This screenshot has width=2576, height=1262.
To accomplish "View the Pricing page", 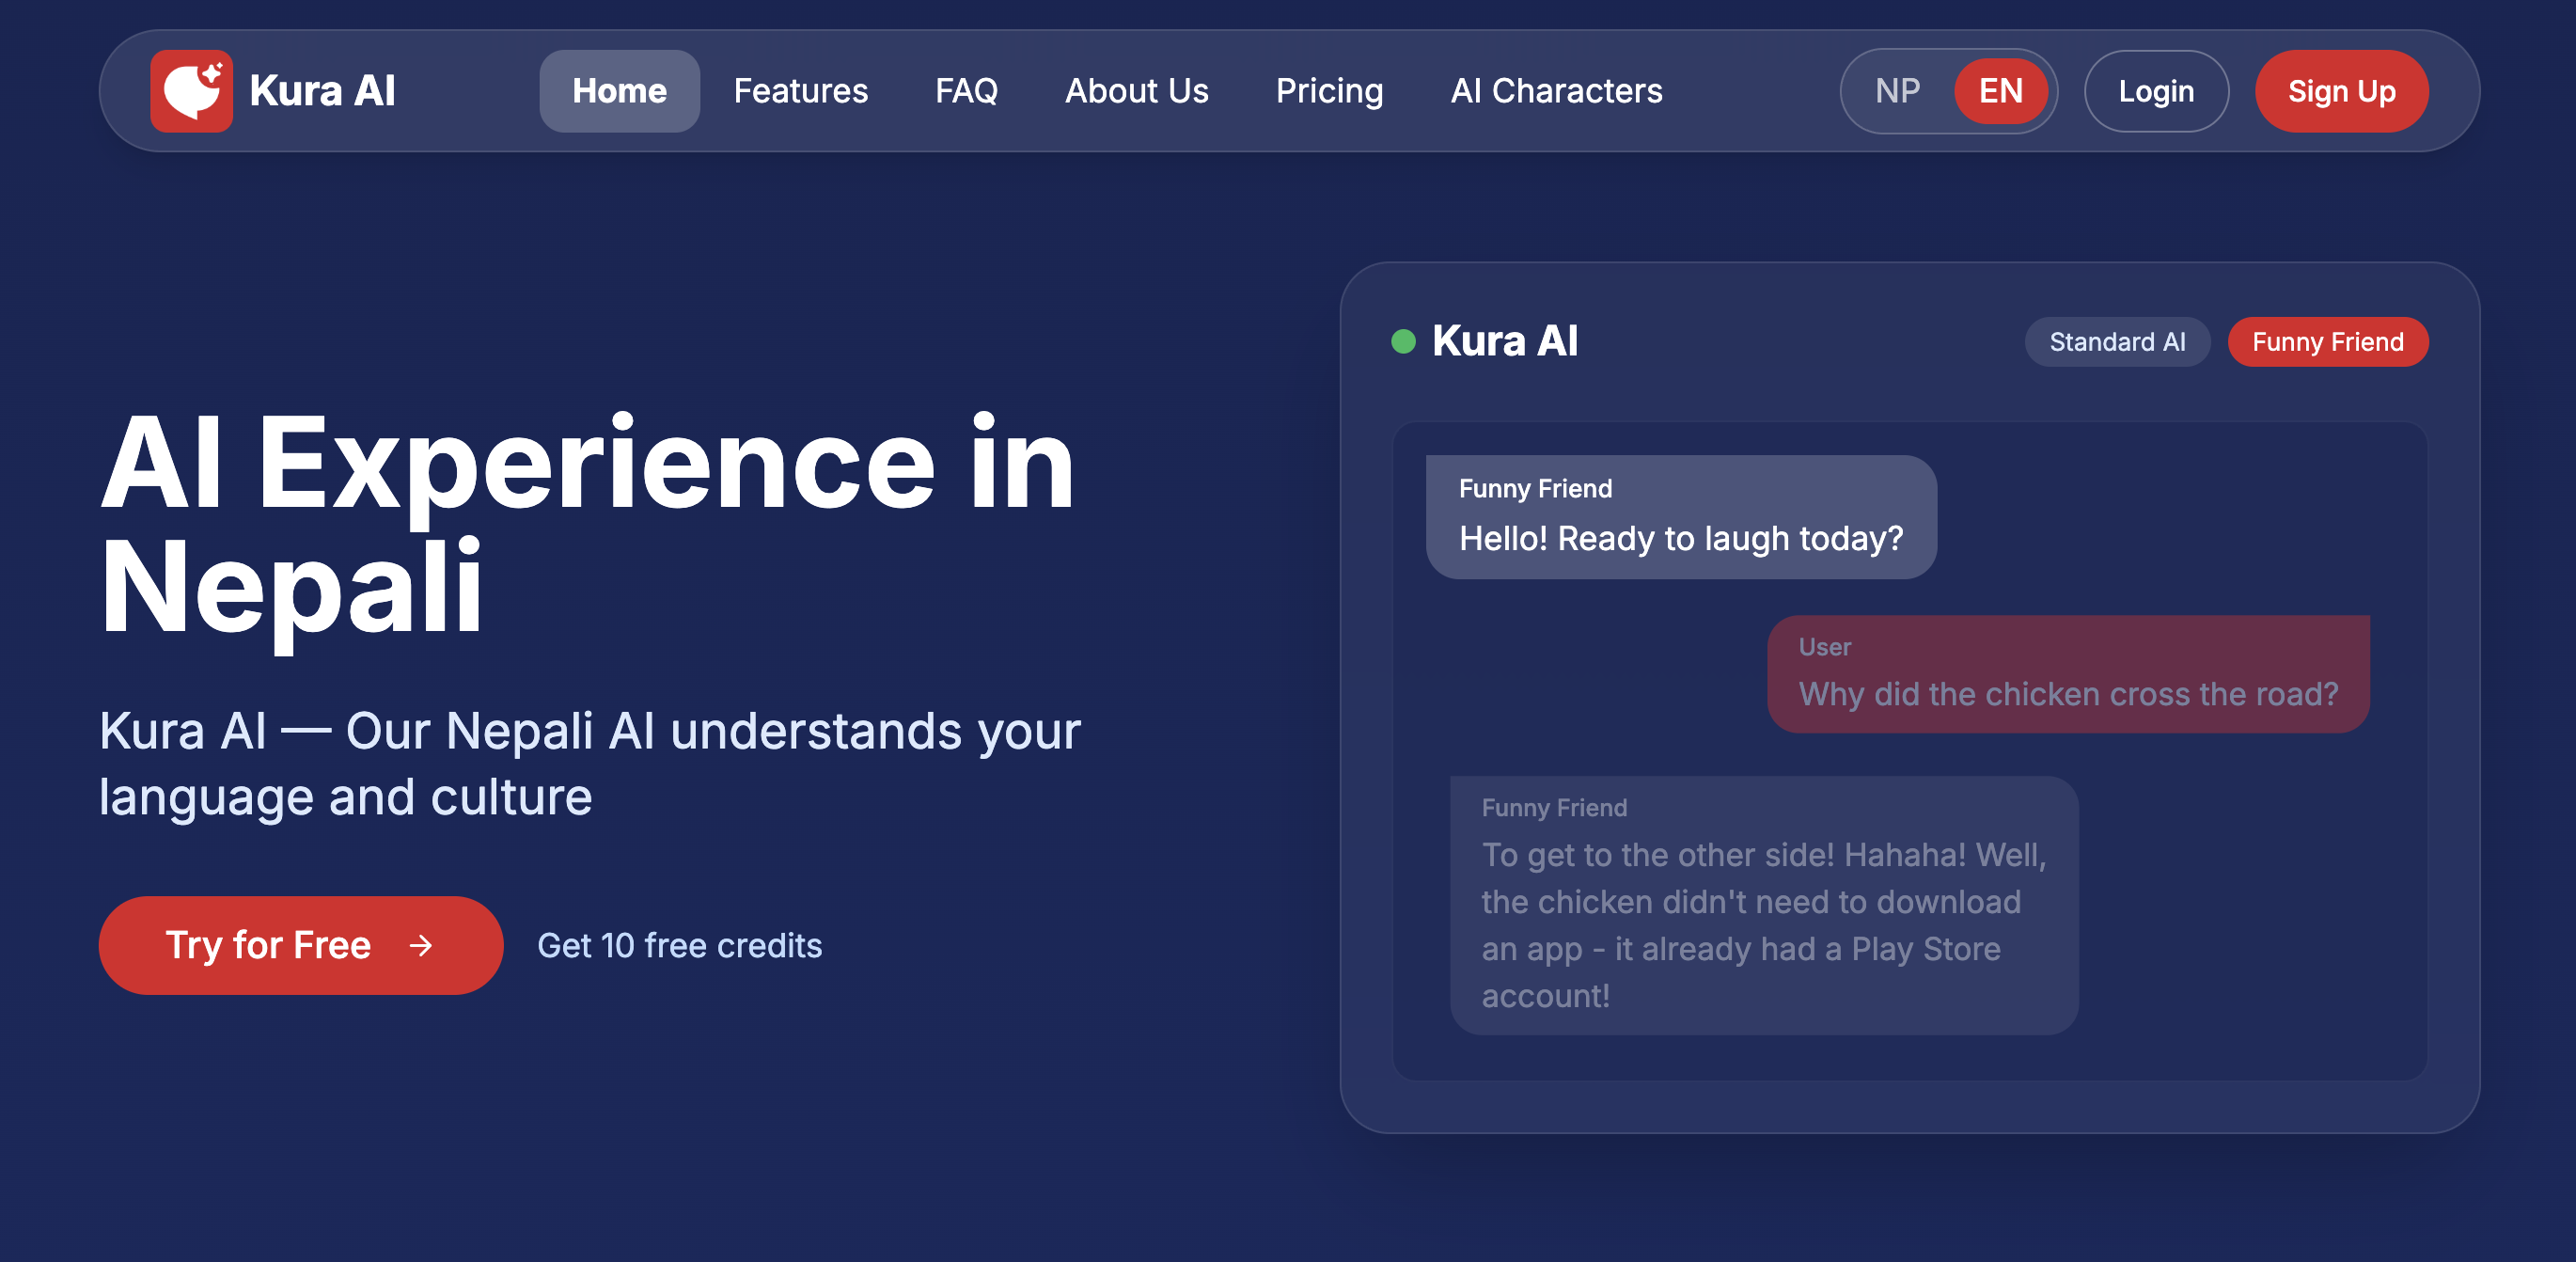I will pyautogui.click(x=1329, y=91).
